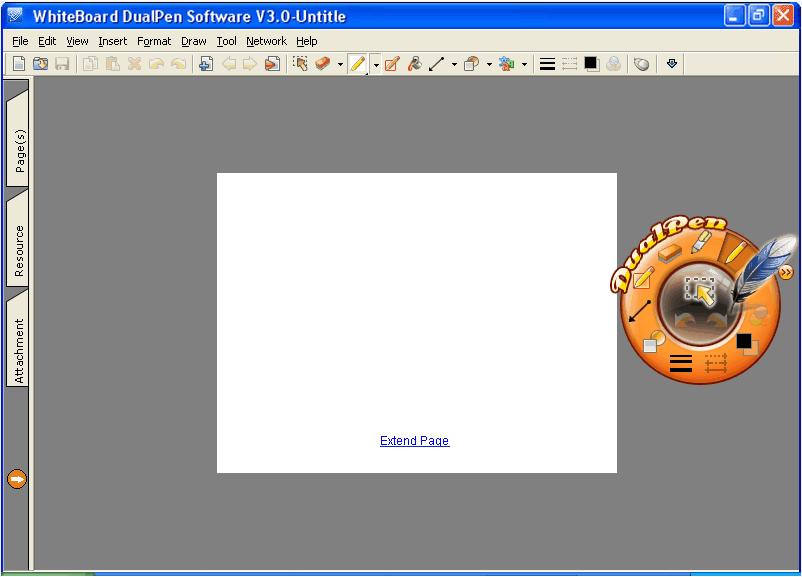
Task: Choose the Select tool in the toolbar
Action: (300, 64)
